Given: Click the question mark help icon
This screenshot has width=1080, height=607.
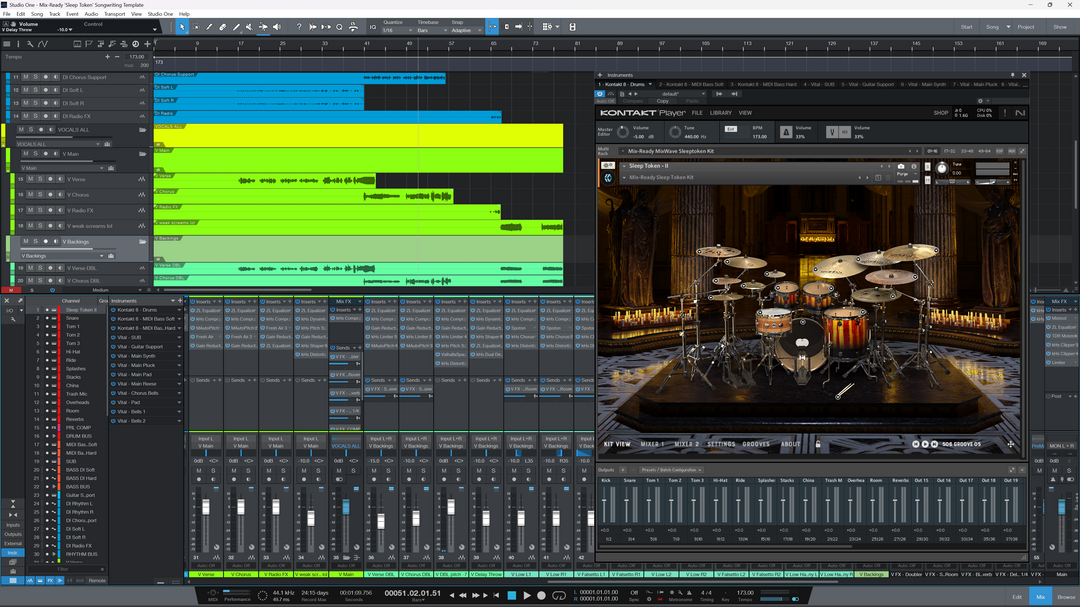Looking at the screenshot, I should (298, 27).
